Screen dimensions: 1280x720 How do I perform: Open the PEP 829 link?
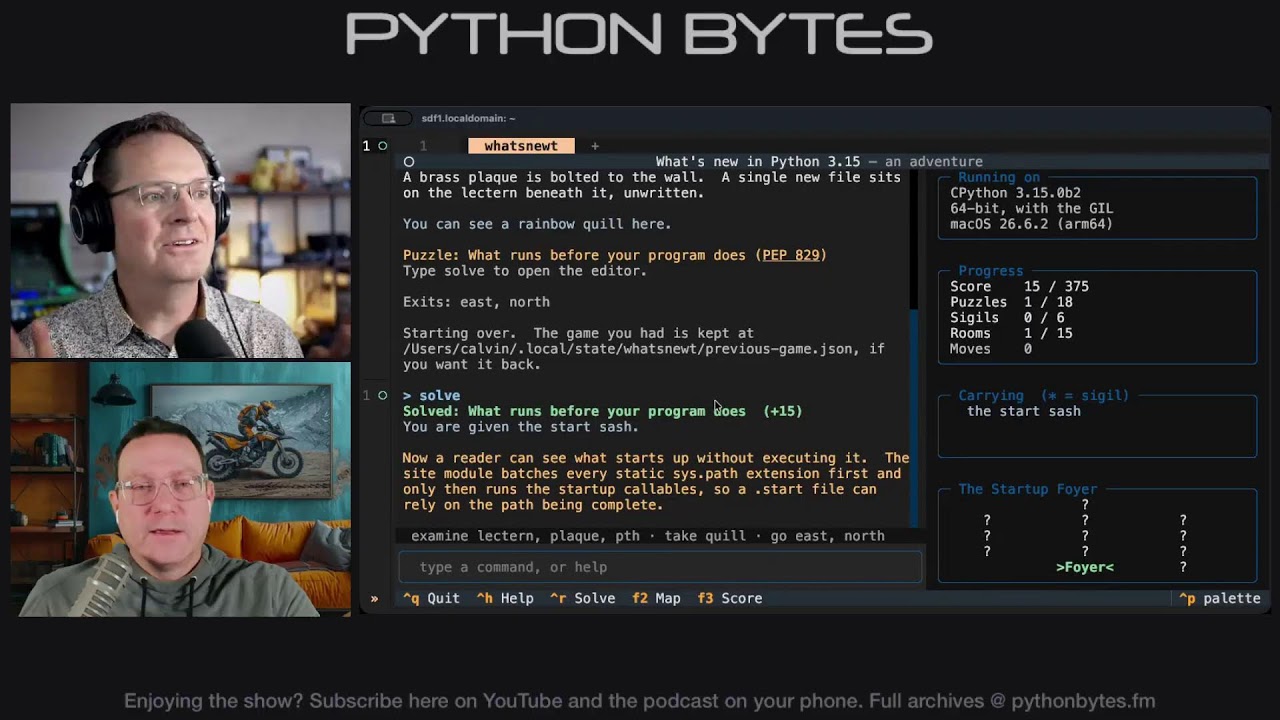[790, 255]
